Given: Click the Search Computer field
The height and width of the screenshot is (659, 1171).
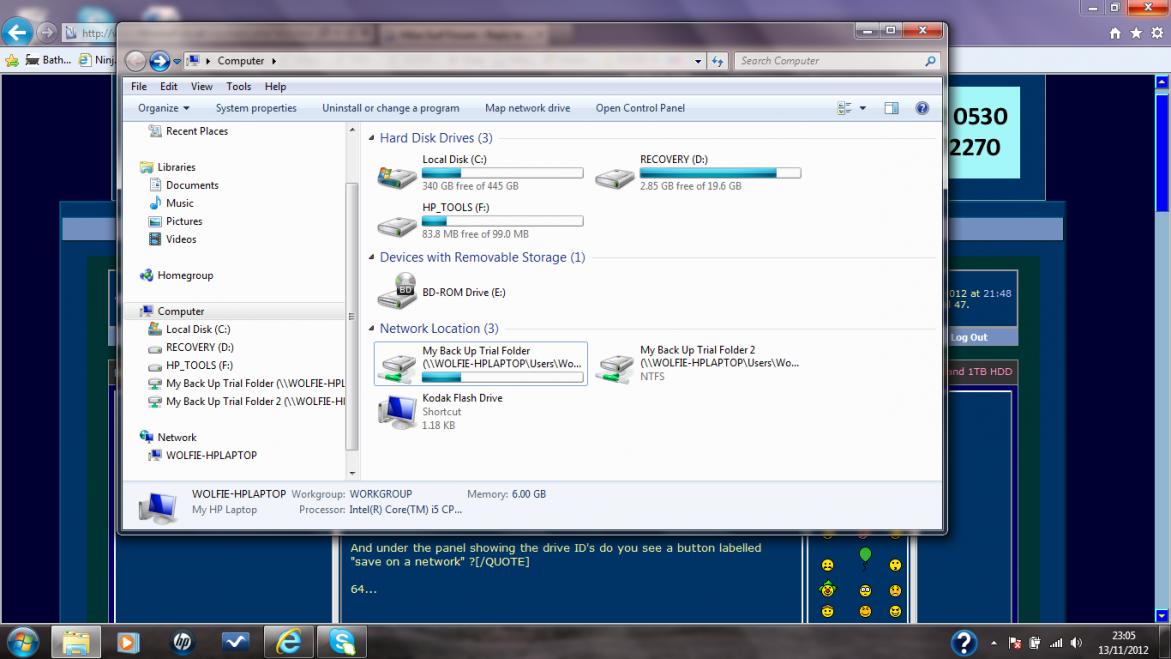Looking at the screenshot, I should 828,61.
